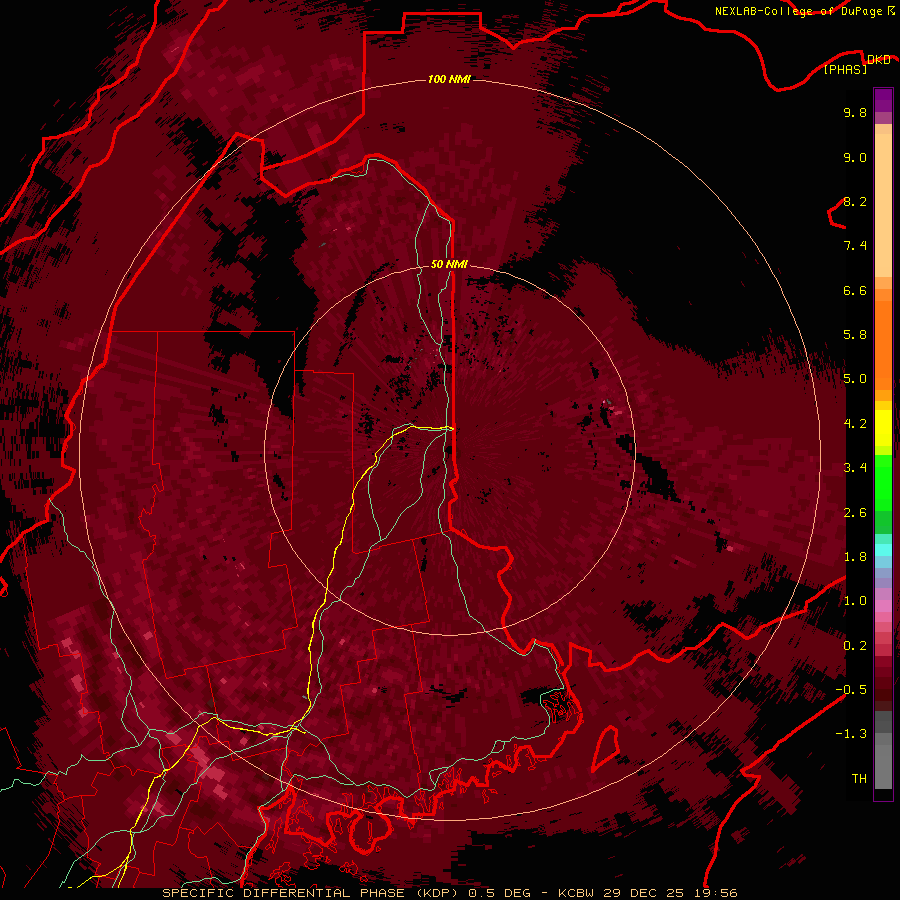Click the 5.8 value on the scale
Screen dimensions: 900x900
855,335
